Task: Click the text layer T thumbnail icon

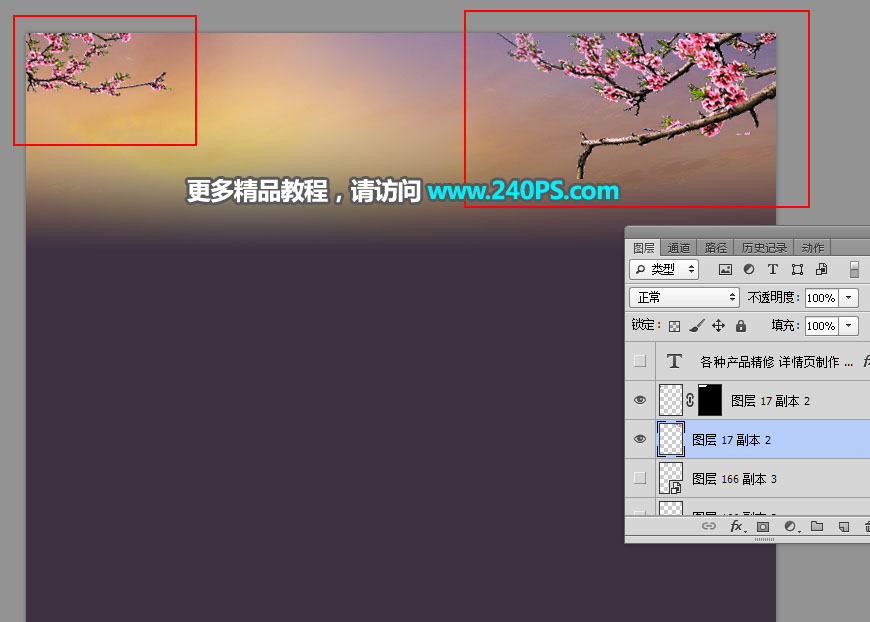Action: [674, 361]
